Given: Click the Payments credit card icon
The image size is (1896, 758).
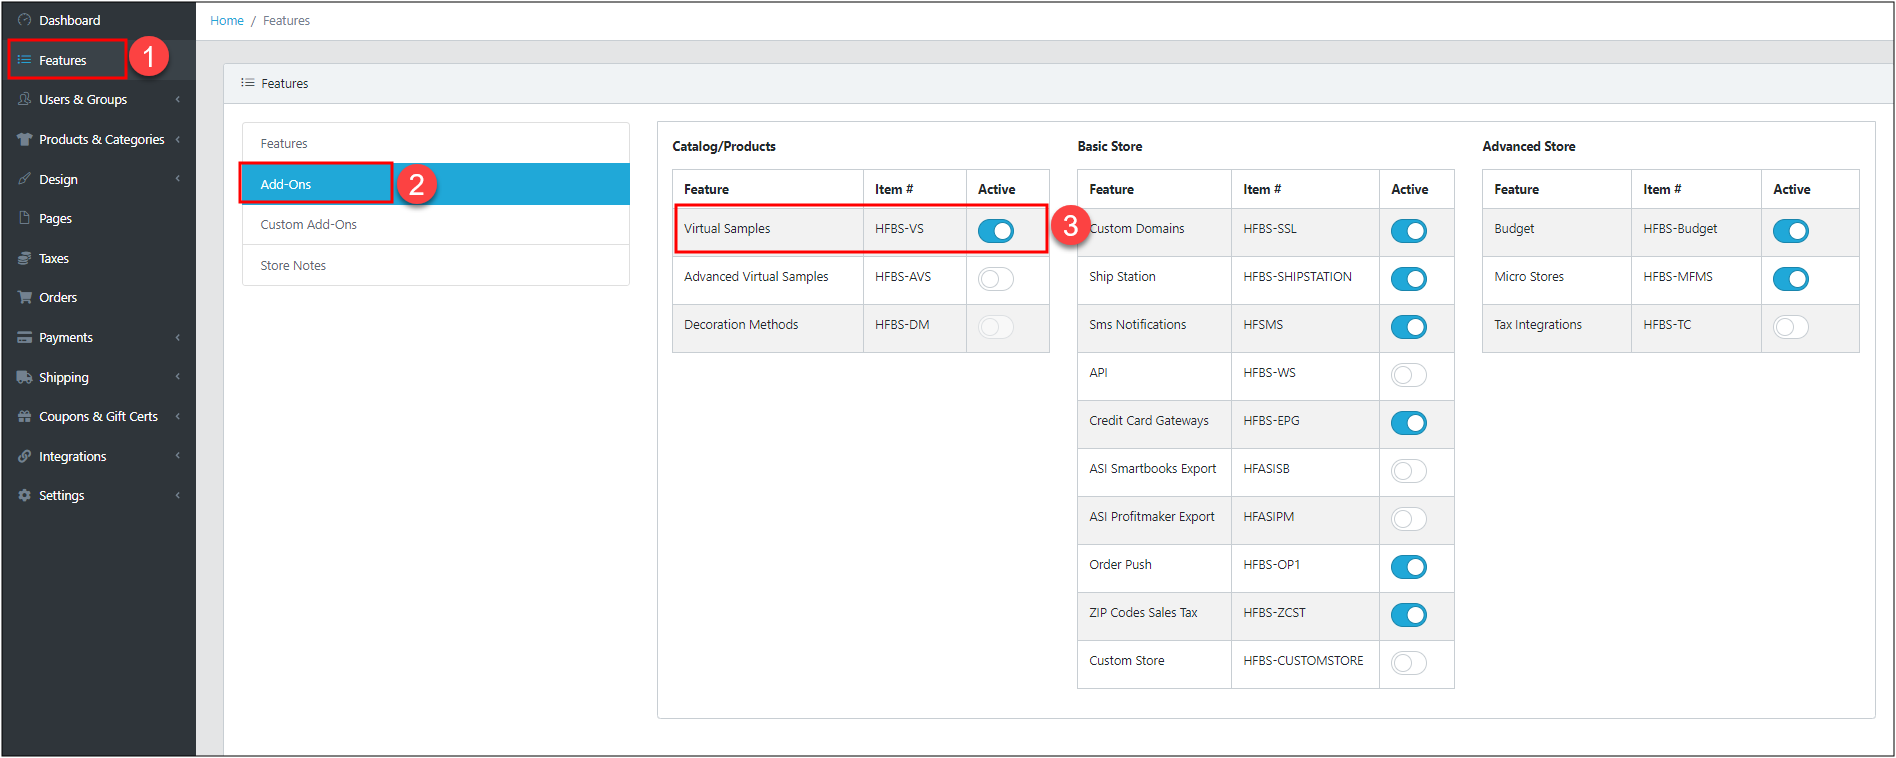Looking at the screenshot, I should click(25, 337).
